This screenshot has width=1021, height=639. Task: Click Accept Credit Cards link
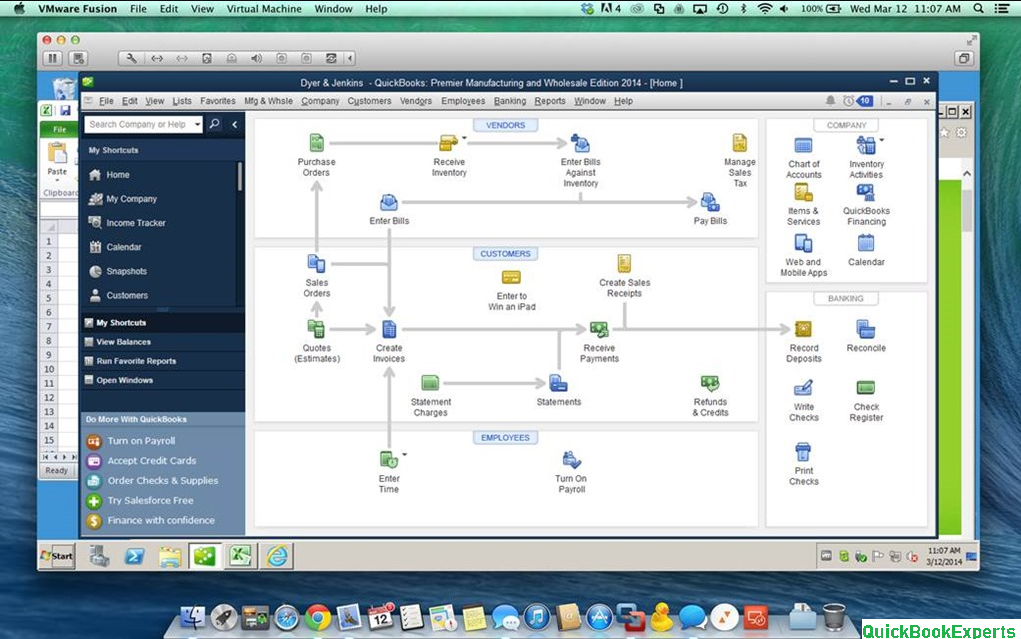(152, 461)
